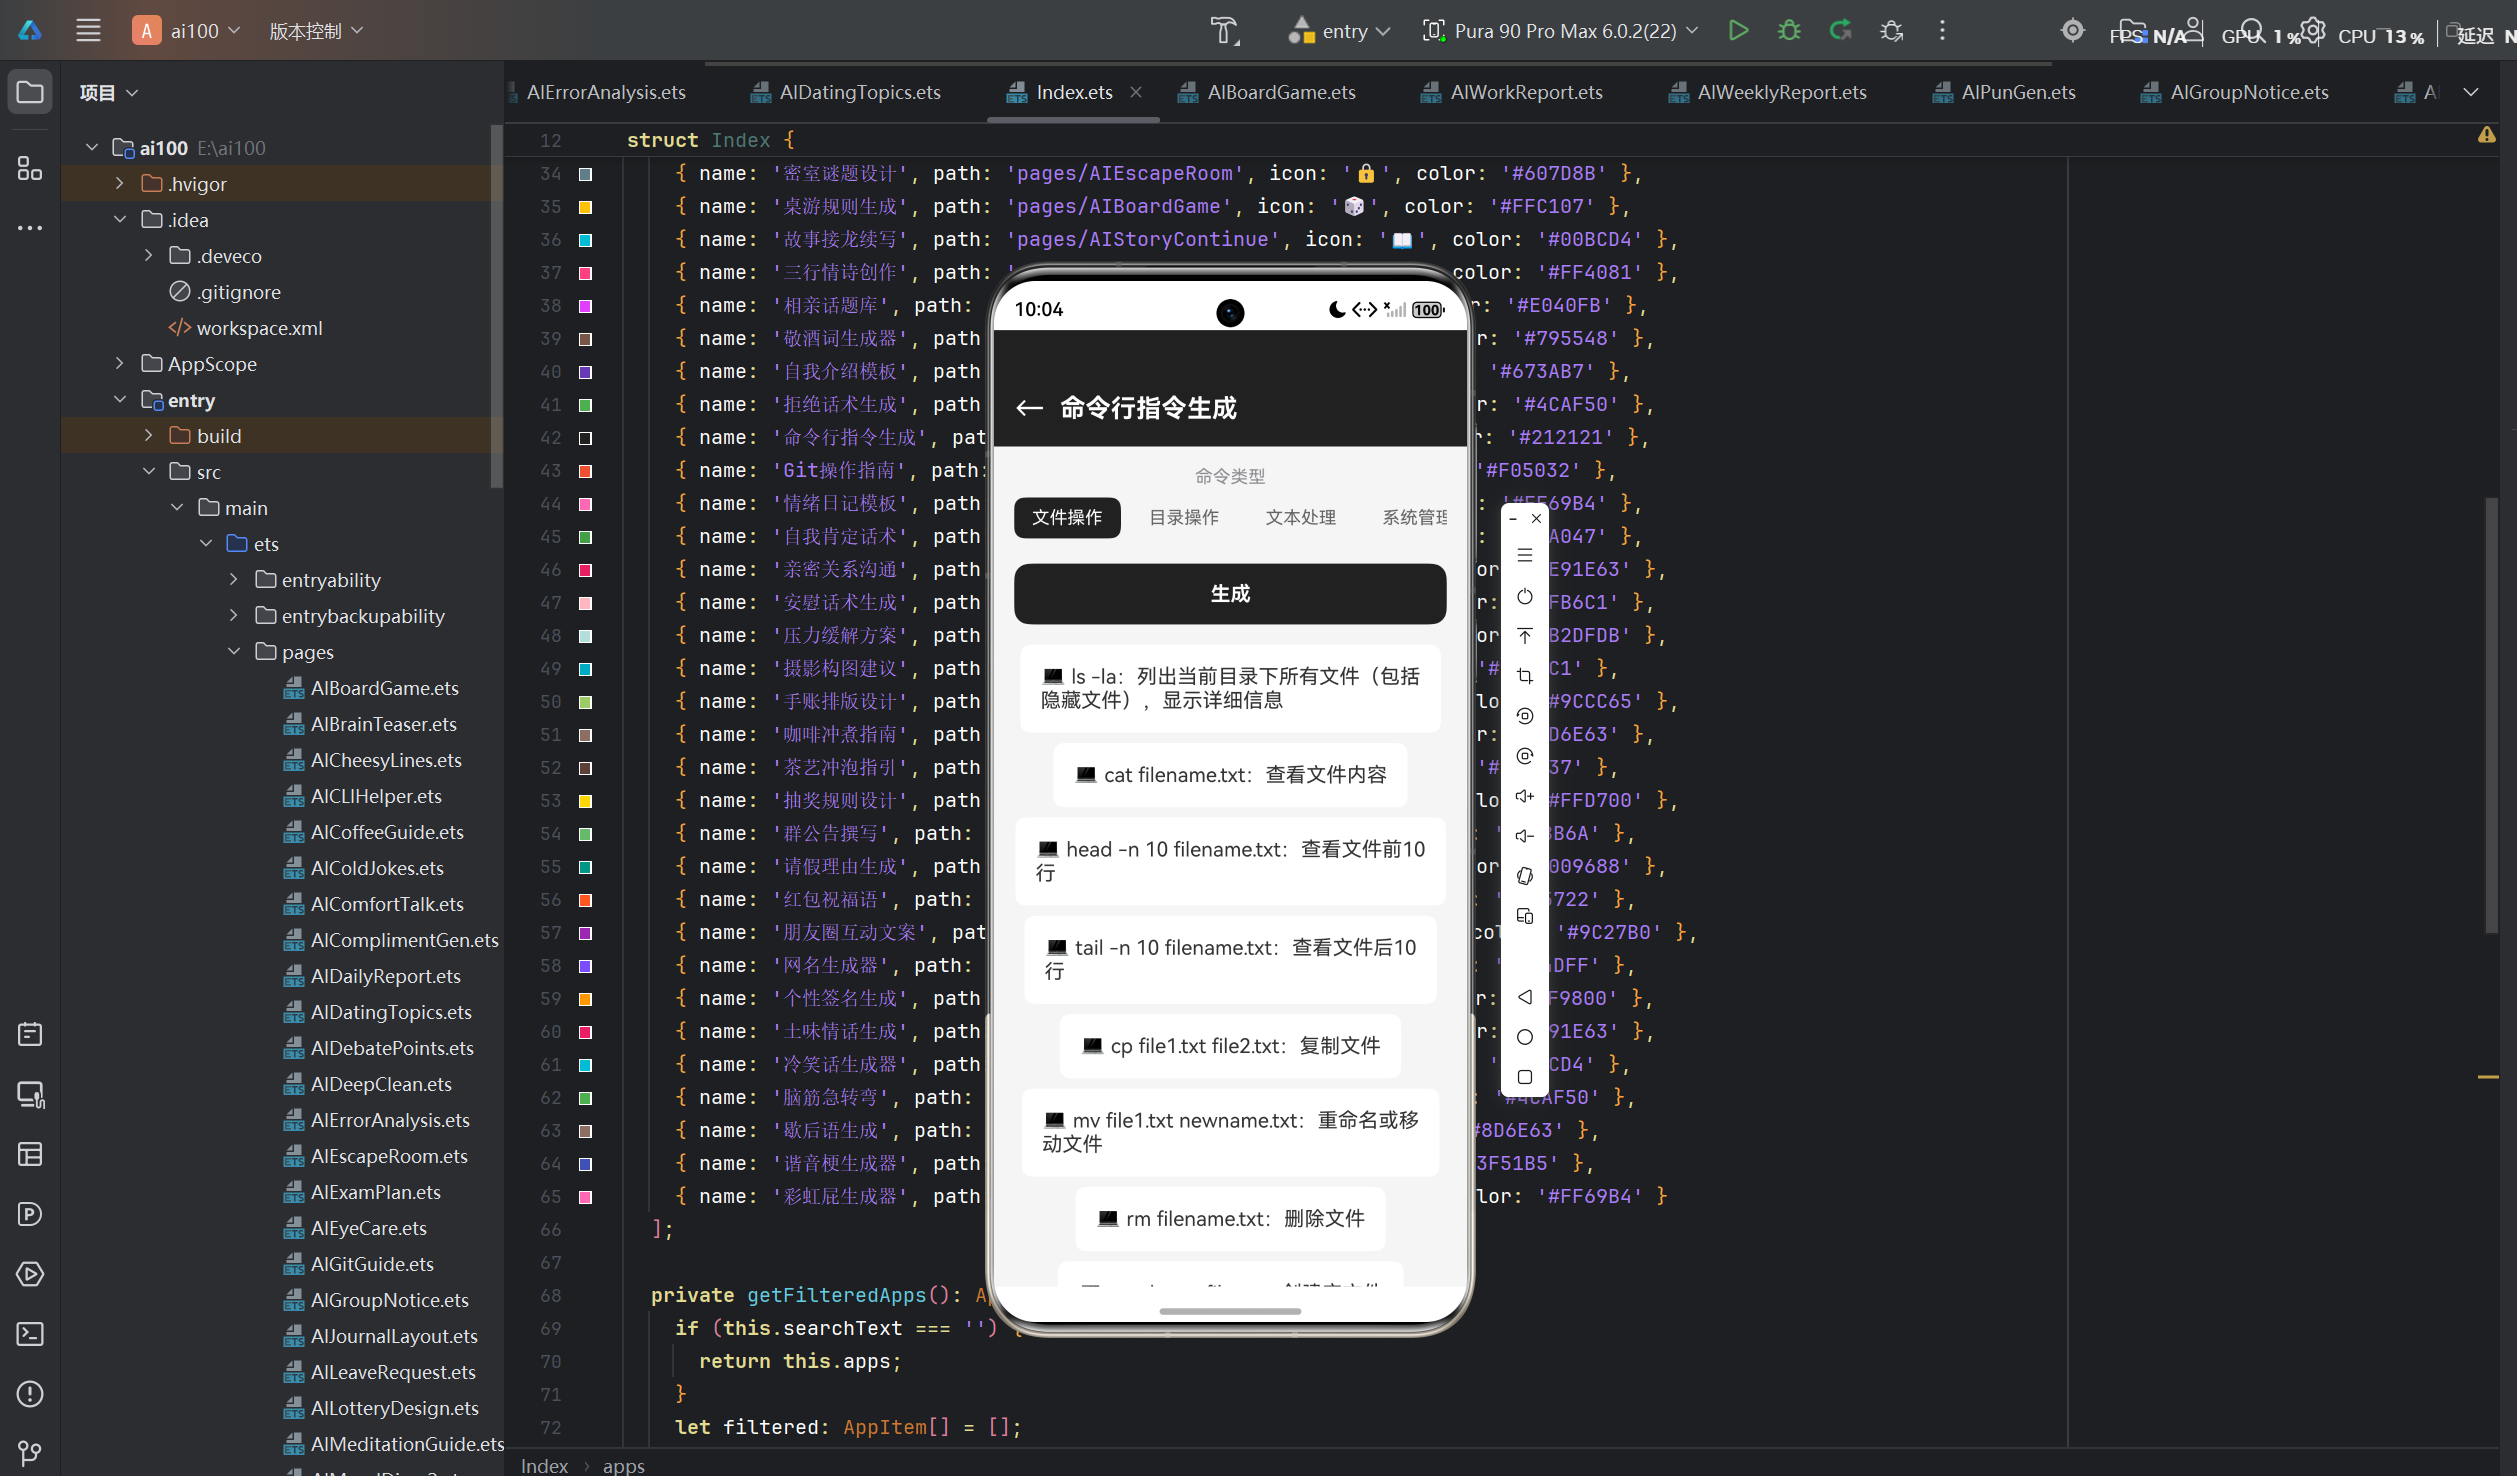2517x1476 pixels.
Task: Click color swatch on line 35 gutter
Action: [x=586, y=207]
